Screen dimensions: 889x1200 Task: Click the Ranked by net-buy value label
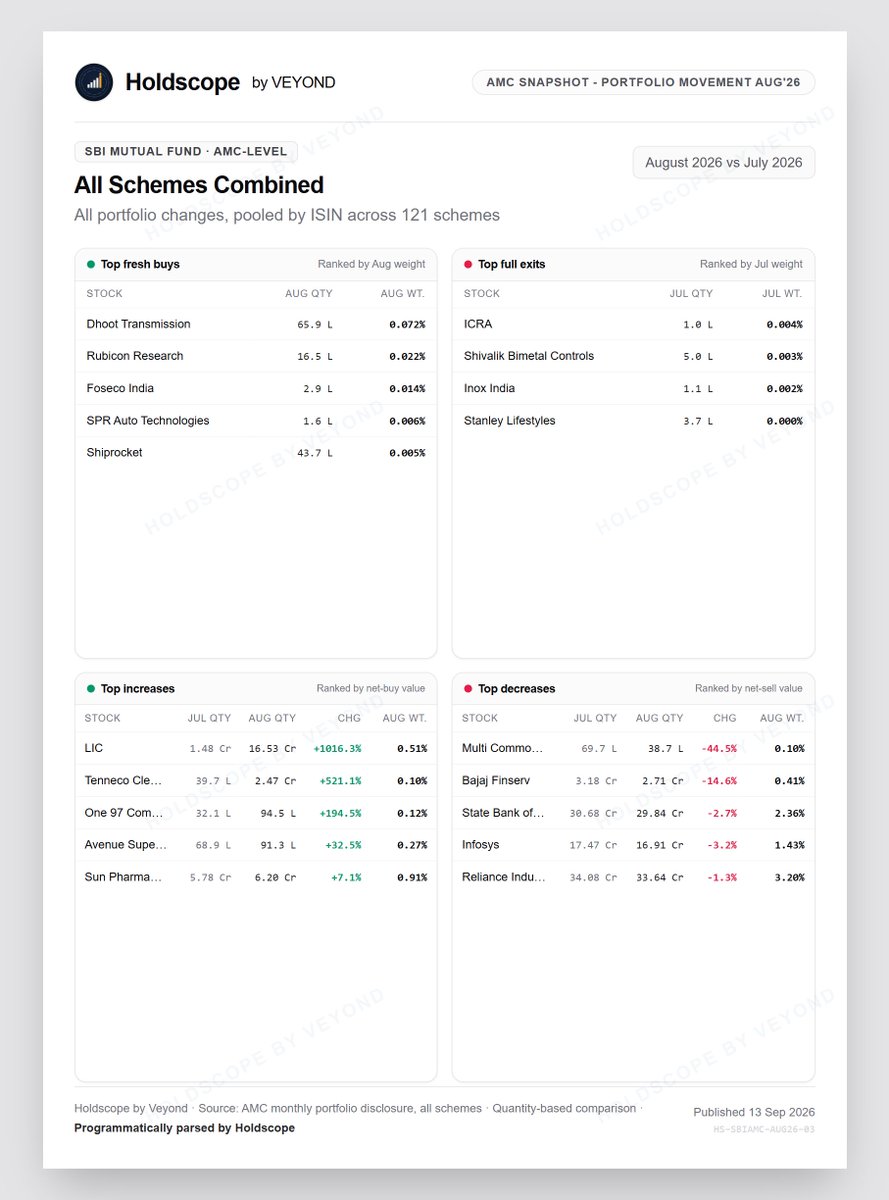click(371, 689)
